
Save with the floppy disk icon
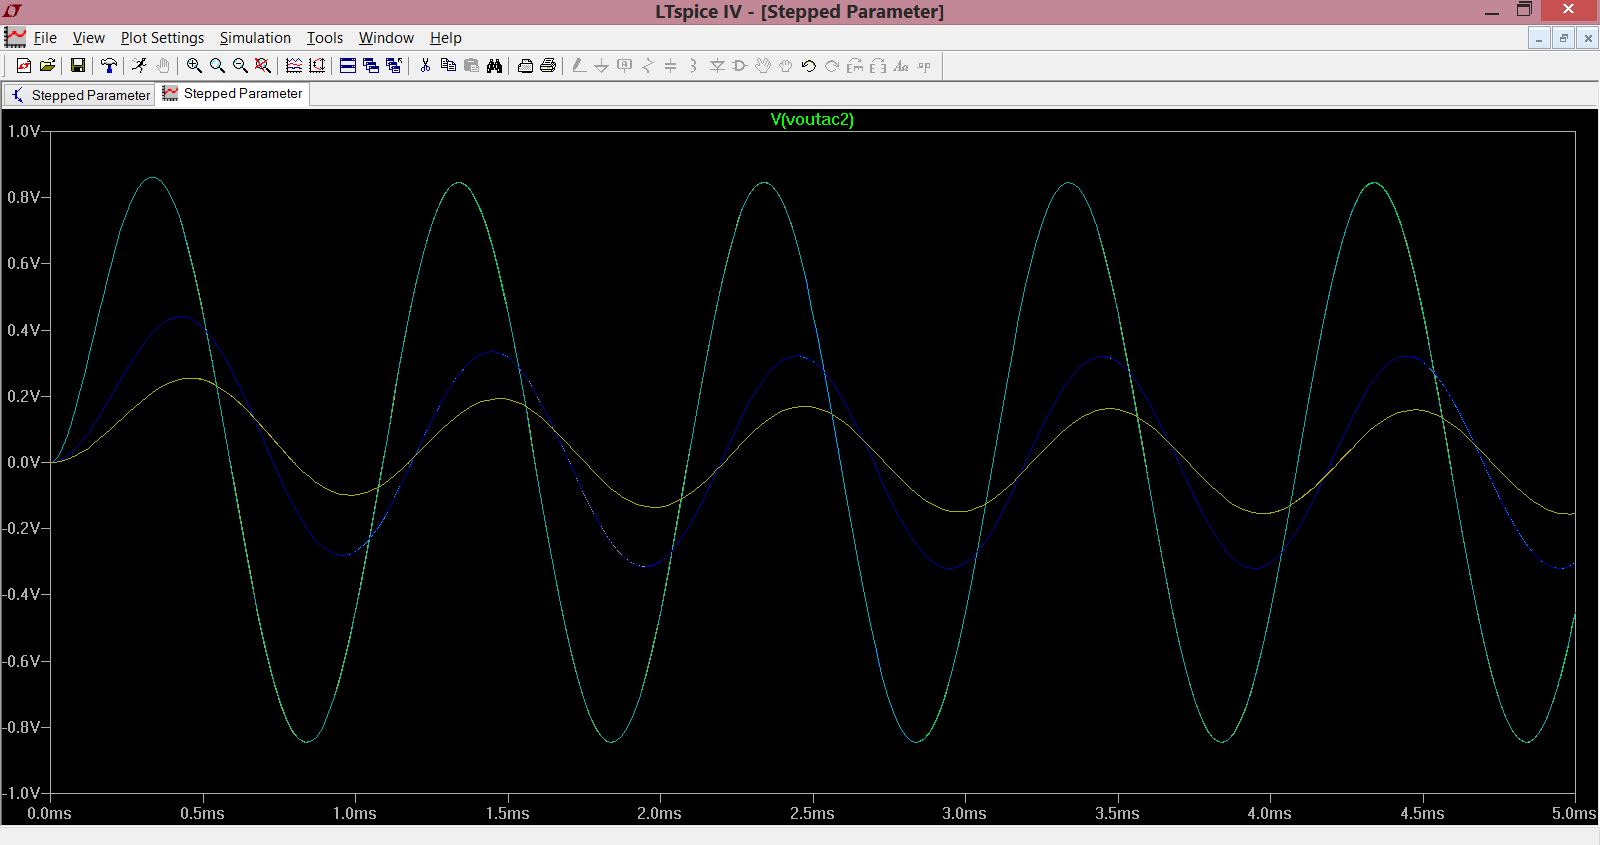click(77, 66)
